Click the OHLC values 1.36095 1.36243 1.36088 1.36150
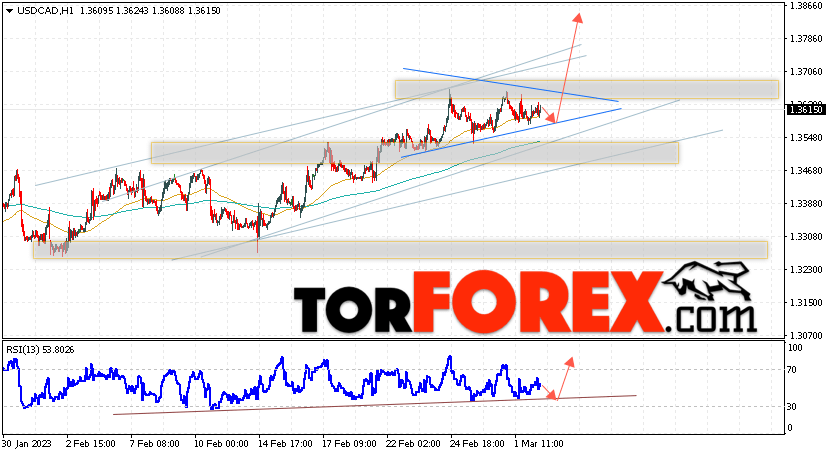The image size is (830, 455). (150, 11)
